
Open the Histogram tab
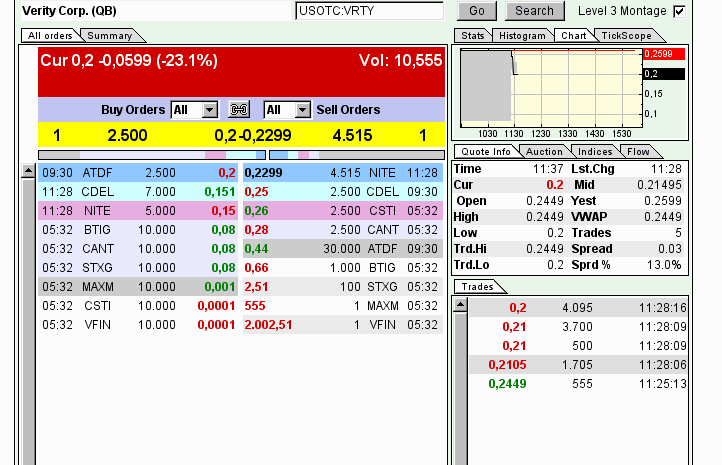coord(522,35)
